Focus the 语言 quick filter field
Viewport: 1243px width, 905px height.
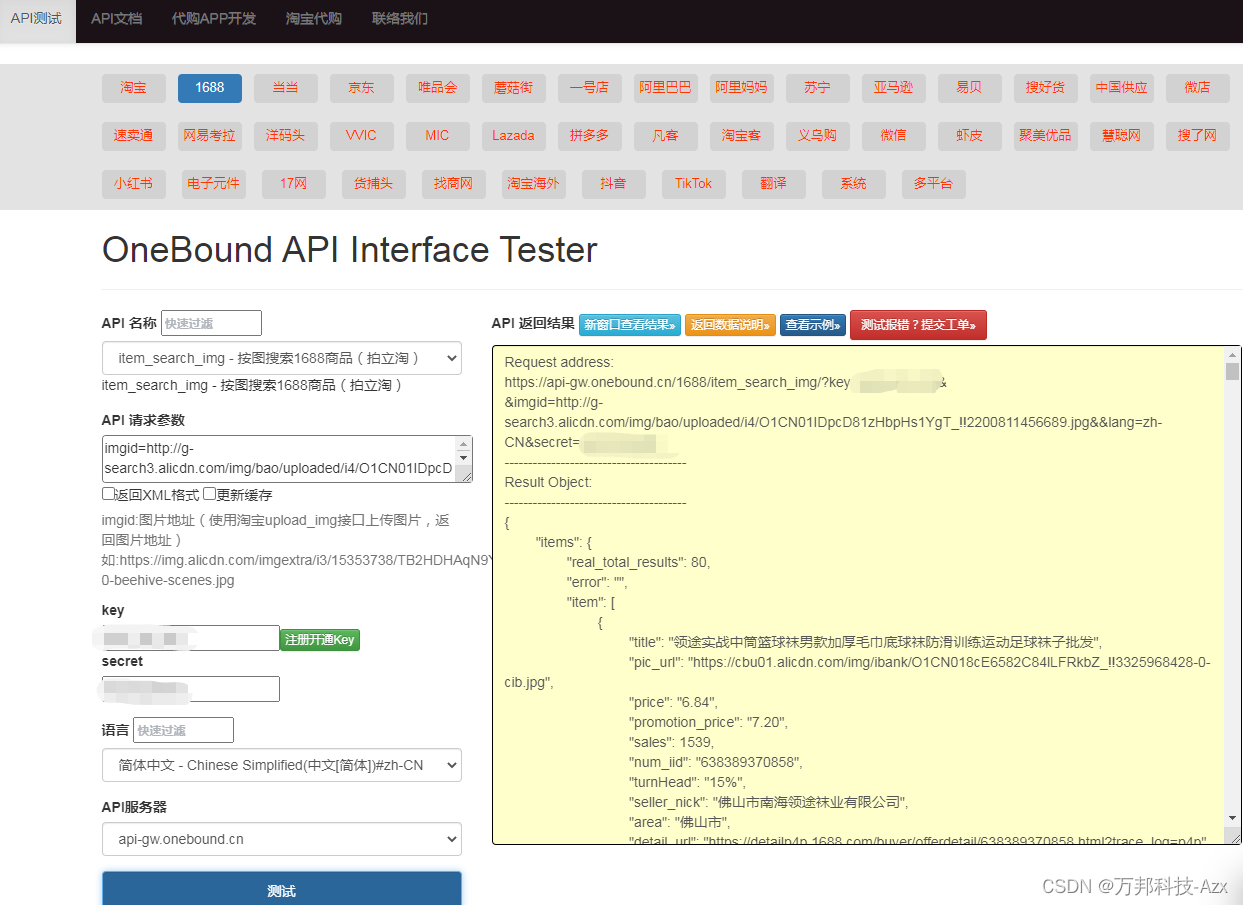coord(183,730)
